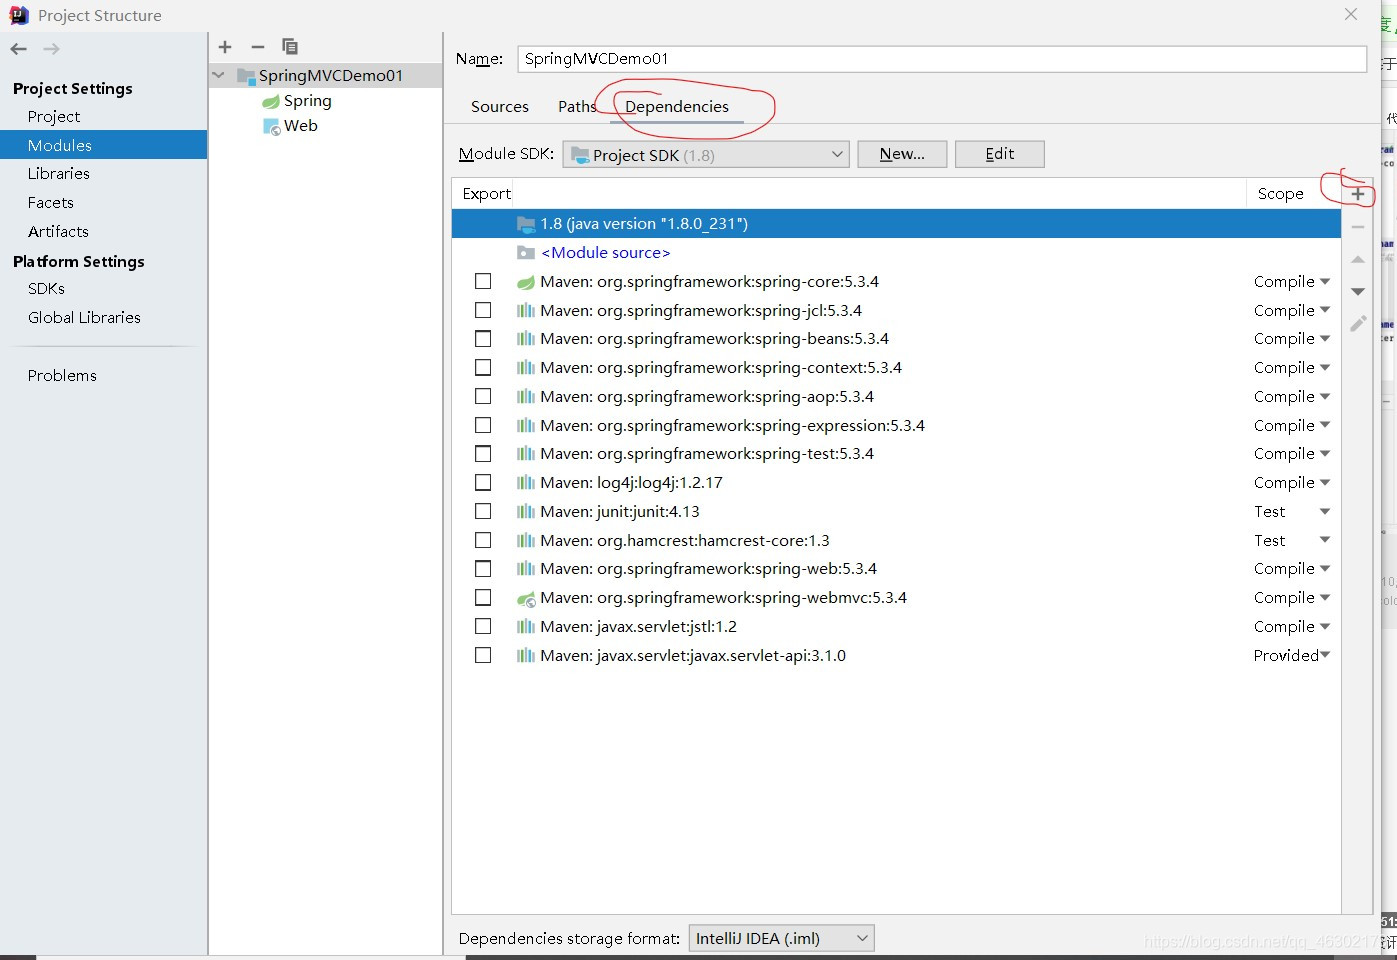
Task: Toggle export checkbox for log4j
Action: coord(483,483)
